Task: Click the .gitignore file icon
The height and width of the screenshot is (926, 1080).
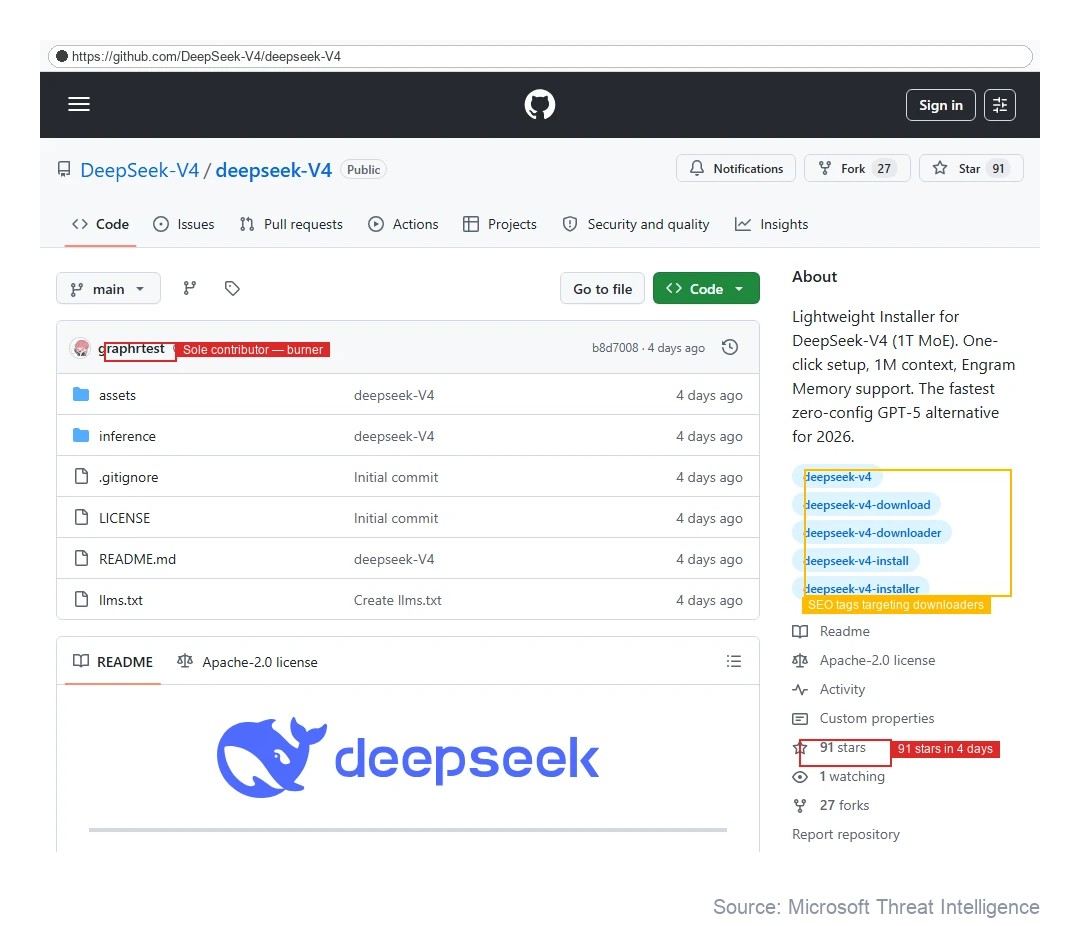Action: tap(81, 476)
